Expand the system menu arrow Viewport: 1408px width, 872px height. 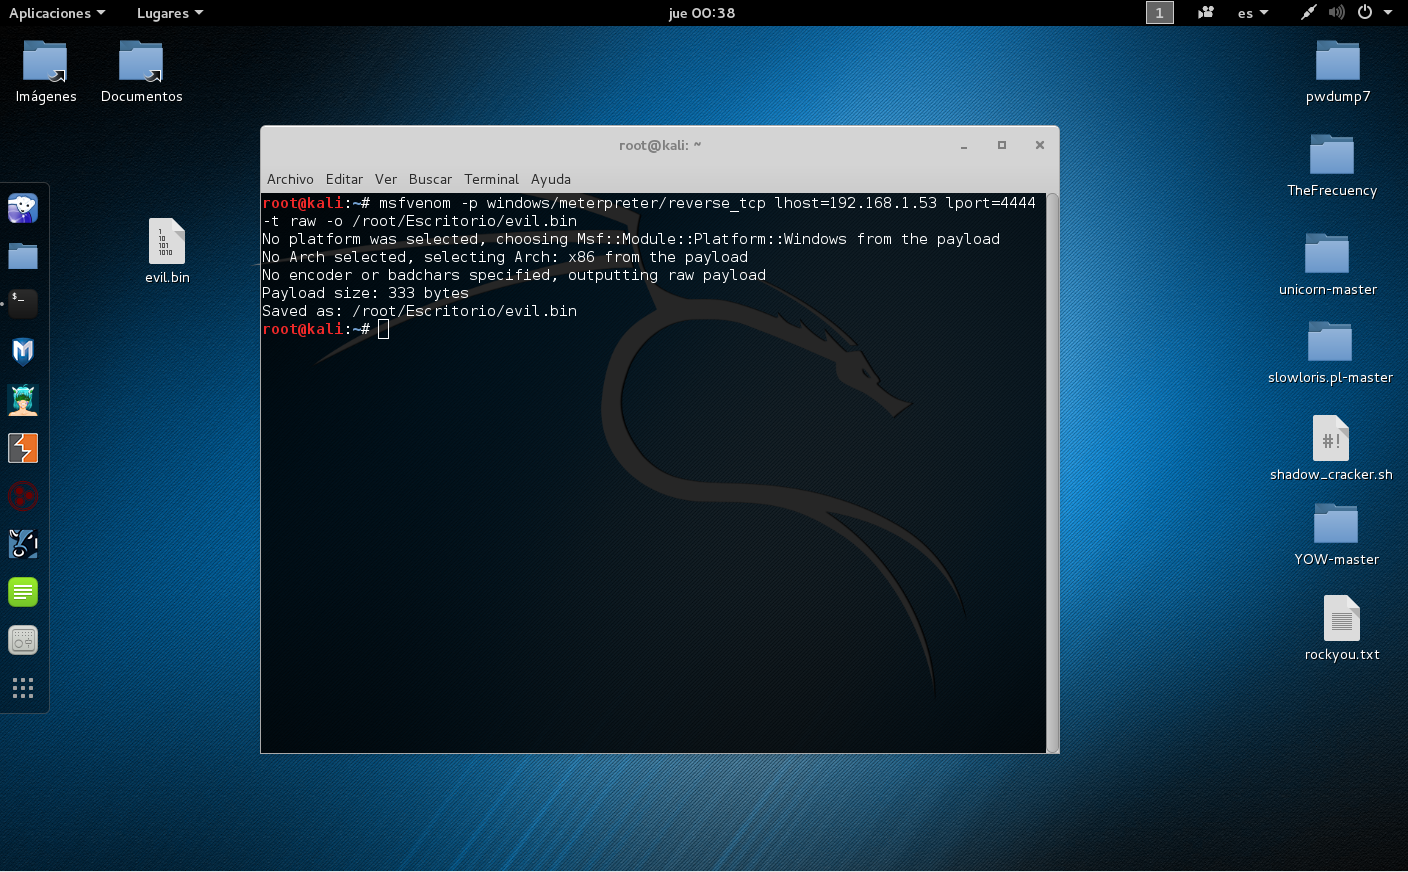(1388, 13)
